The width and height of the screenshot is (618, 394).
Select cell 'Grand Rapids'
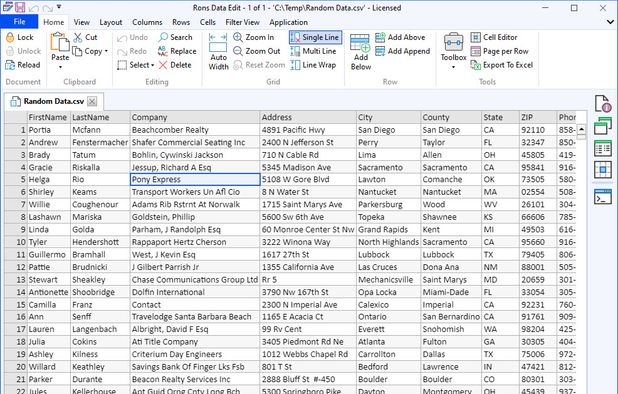point(388,229)
